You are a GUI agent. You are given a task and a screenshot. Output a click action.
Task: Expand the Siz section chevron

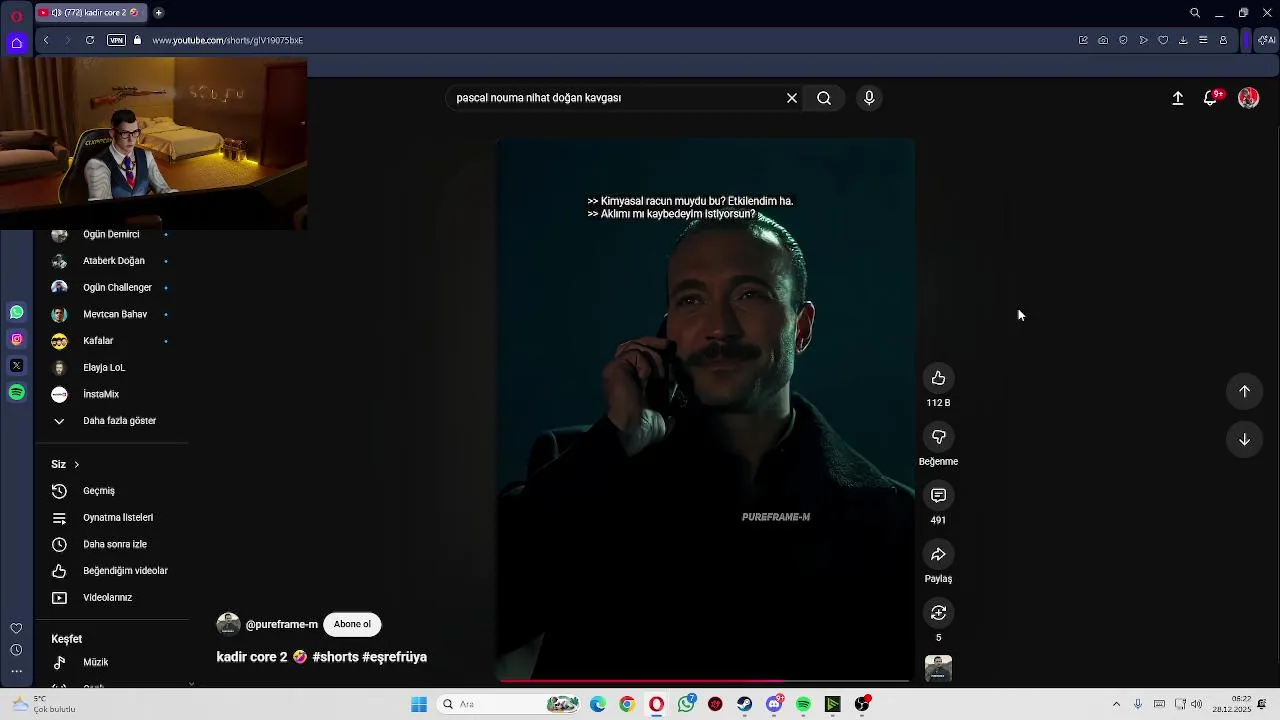76,464
